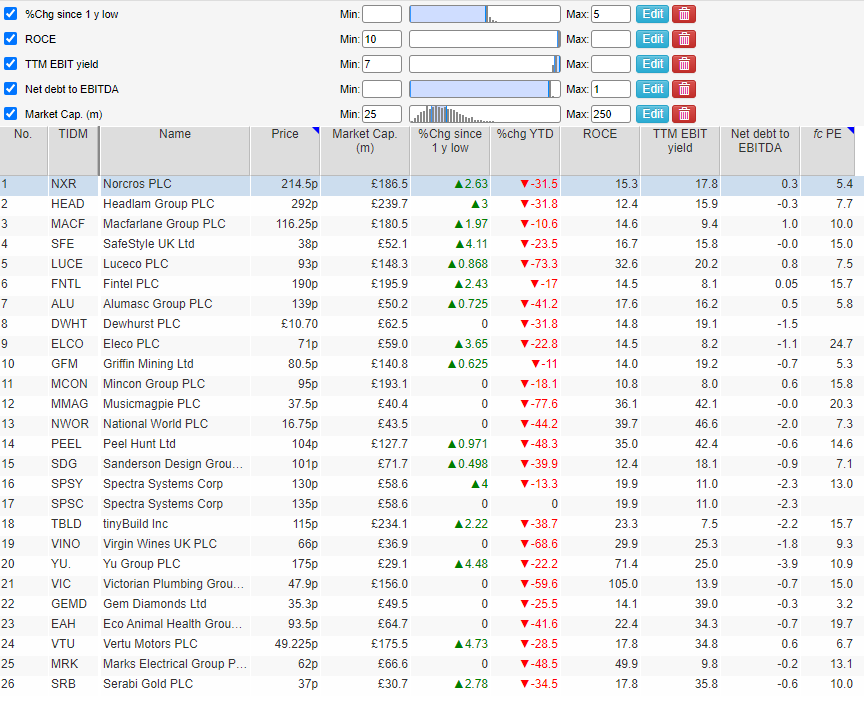Edit the Net debt to EBITDA filter

click(652, 89)
